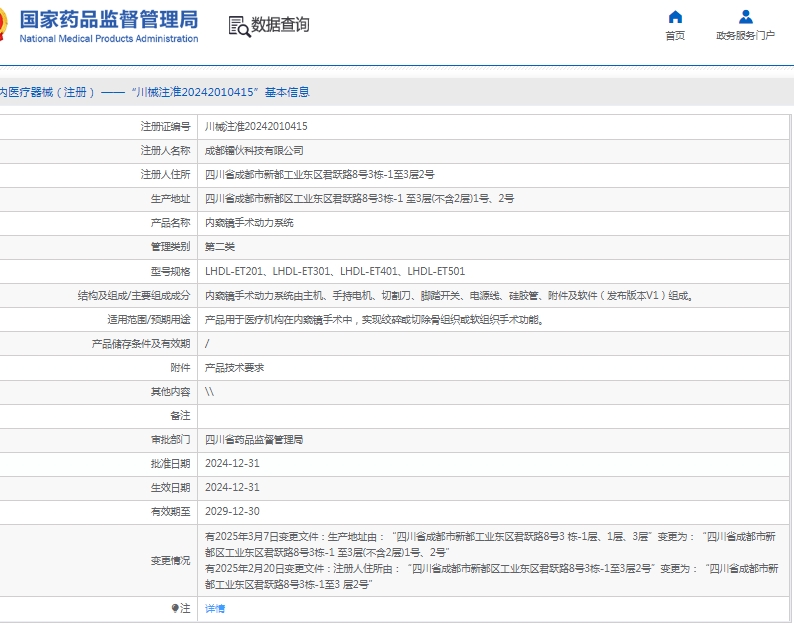The height and width of the screenshot is (629, 794).
Task: Click the 产品储存条件及有效期 slash value
Action: 207,344
